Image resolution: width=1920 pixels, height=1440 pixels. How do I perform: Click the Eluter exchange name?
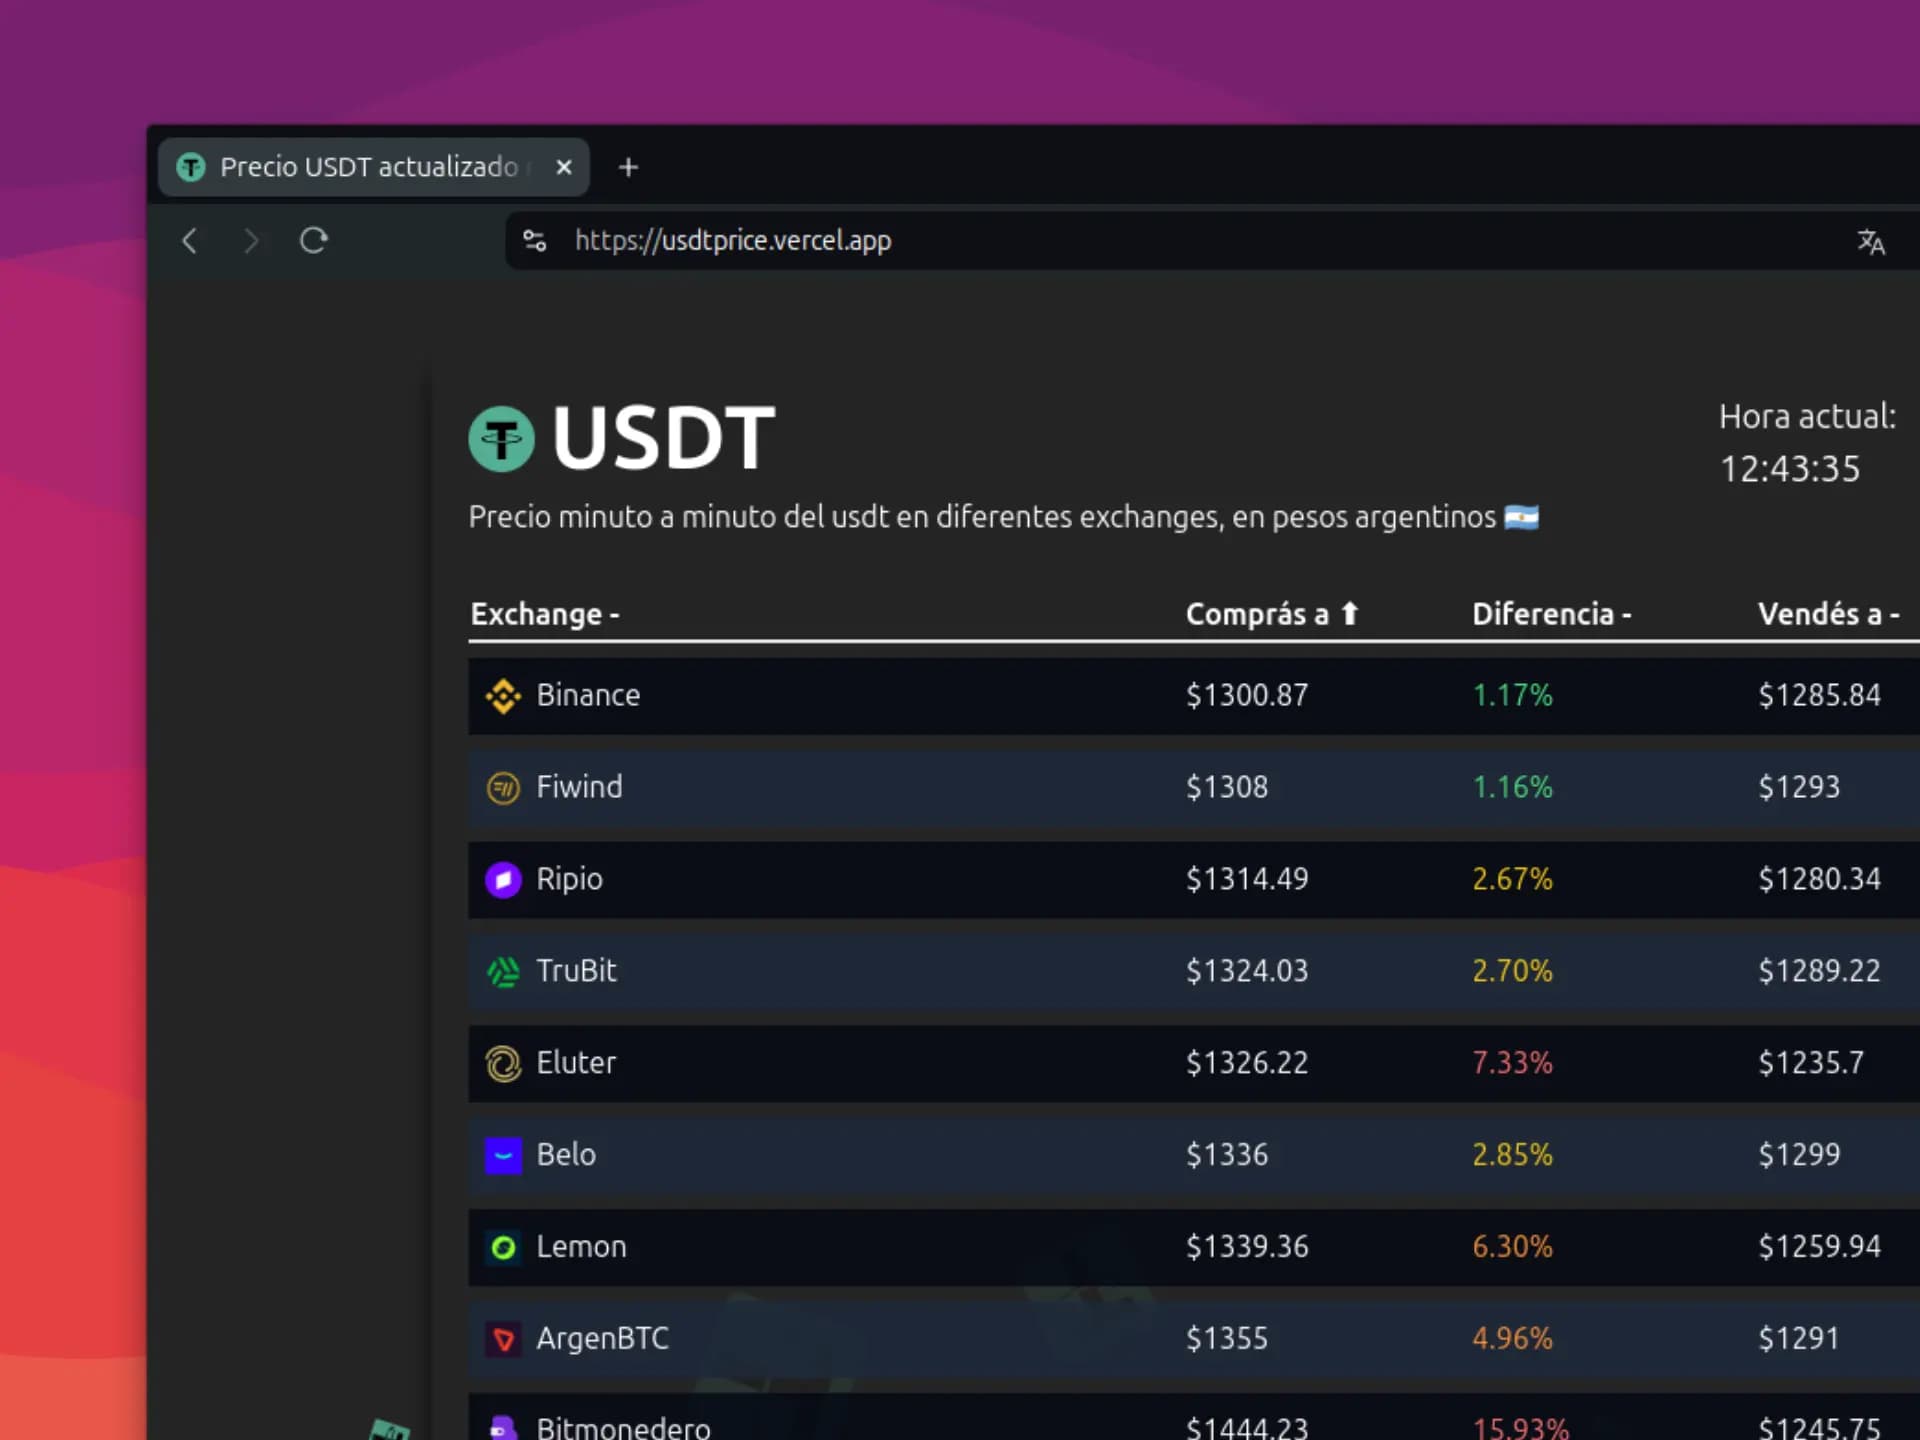pyautogui.click(x=576, y=1063)
